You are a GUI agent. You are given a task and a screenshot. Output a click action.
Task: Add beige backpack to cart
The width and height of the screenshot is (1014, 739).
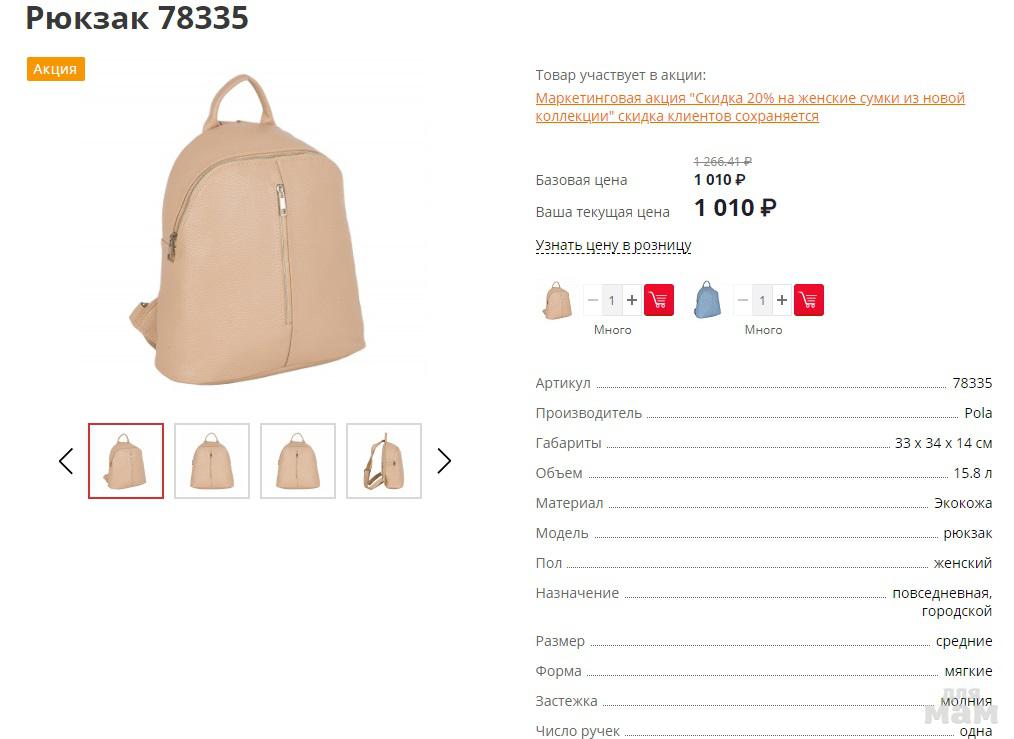(x=658, y=300)
